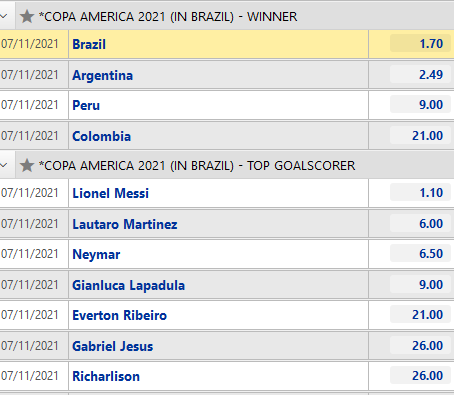454x395 pixels.
Task: Choose Gabriel Jesus odds 26.00
Action: pos(420,345)
